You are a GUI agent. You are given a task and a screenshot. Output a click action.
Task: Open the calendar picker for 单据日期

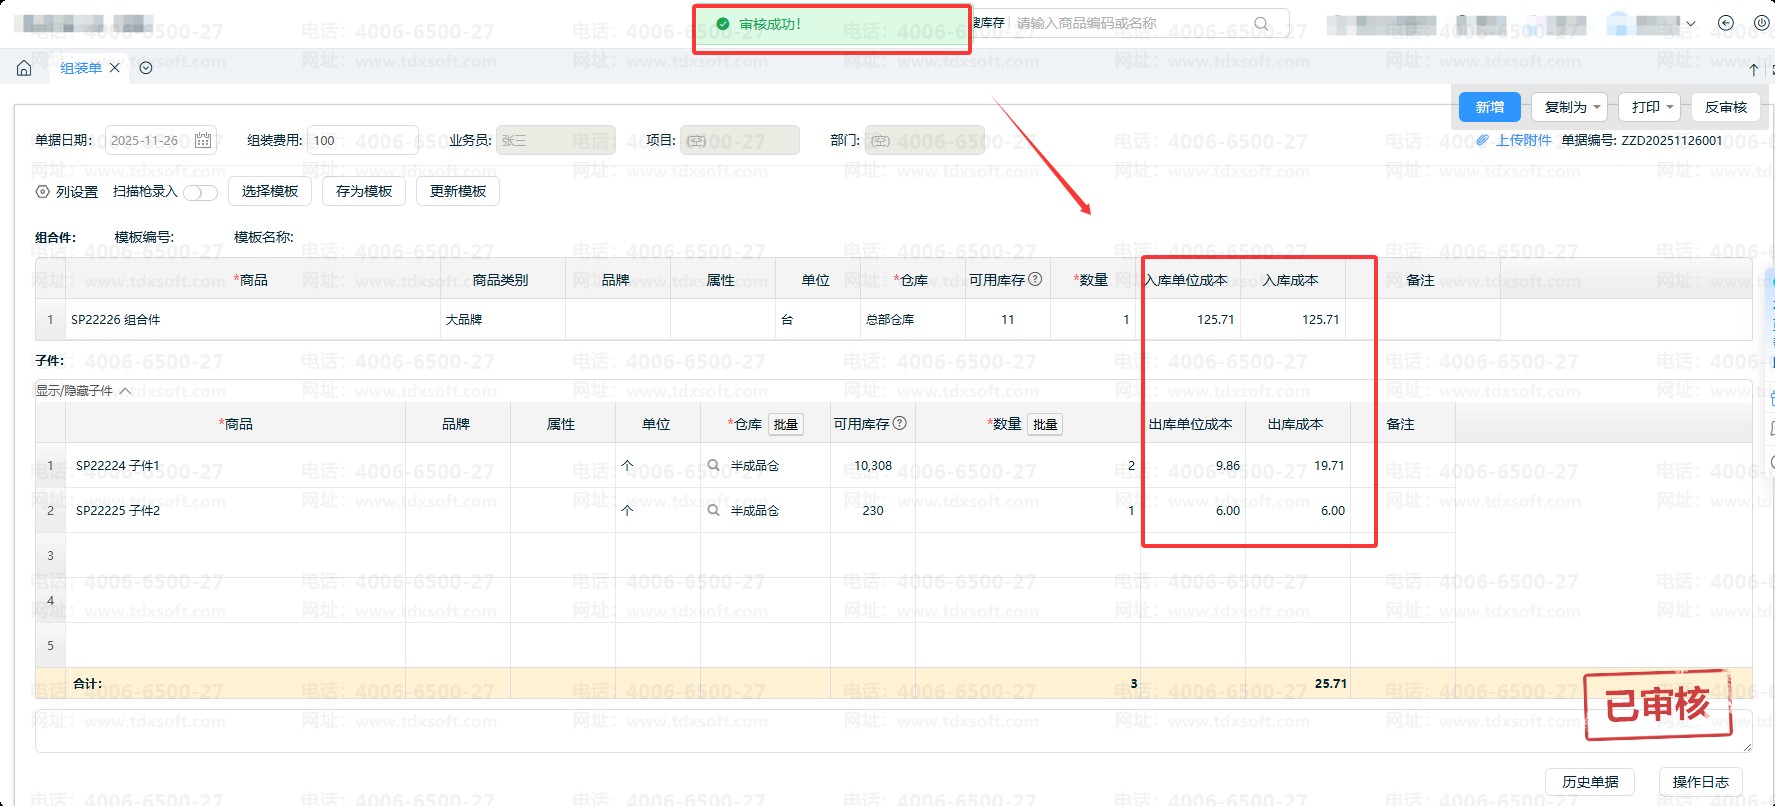click(203, 141)
